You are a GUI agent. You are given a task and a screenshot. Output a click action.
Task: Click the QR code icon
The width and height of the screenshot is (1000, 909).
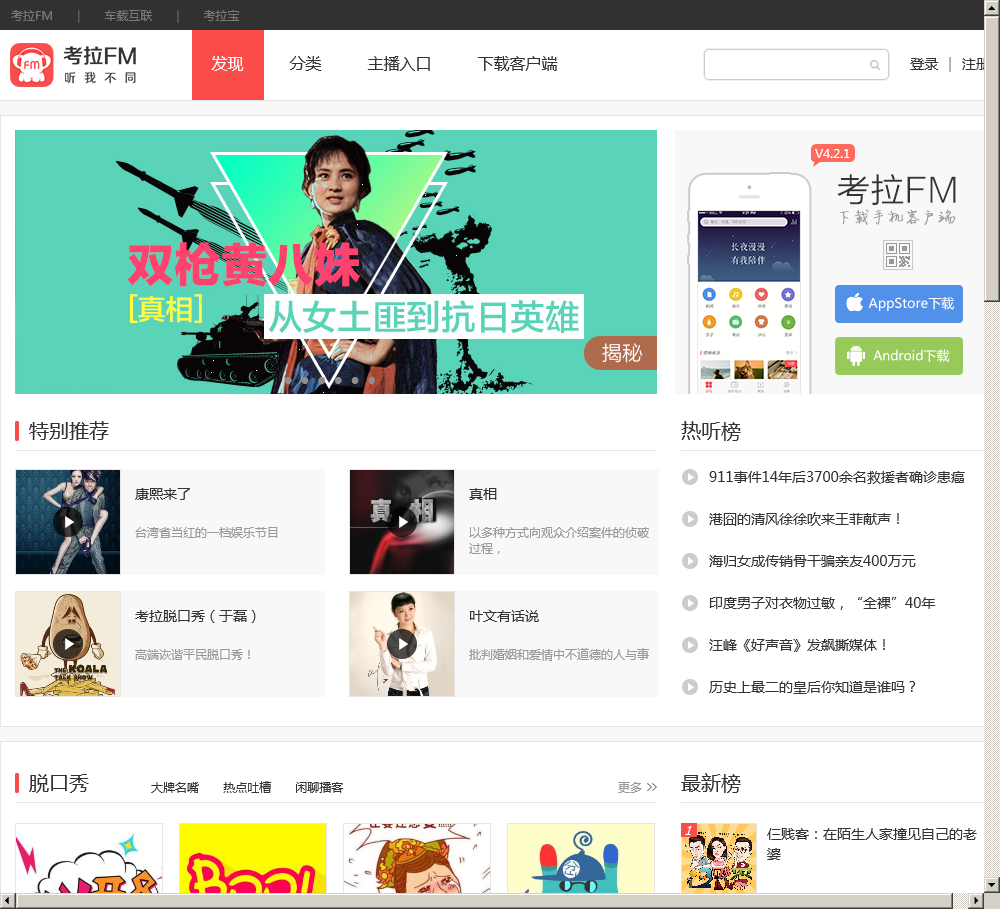tap(898, 255)
